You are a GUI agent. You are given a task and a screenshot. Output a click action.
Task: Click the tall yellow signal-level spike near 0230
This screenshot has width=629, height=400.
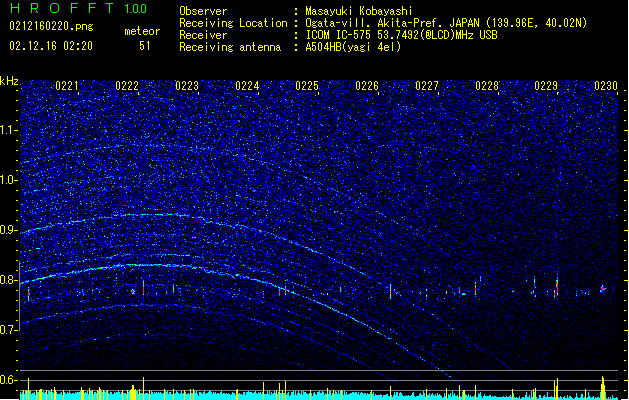coord(603,388)
